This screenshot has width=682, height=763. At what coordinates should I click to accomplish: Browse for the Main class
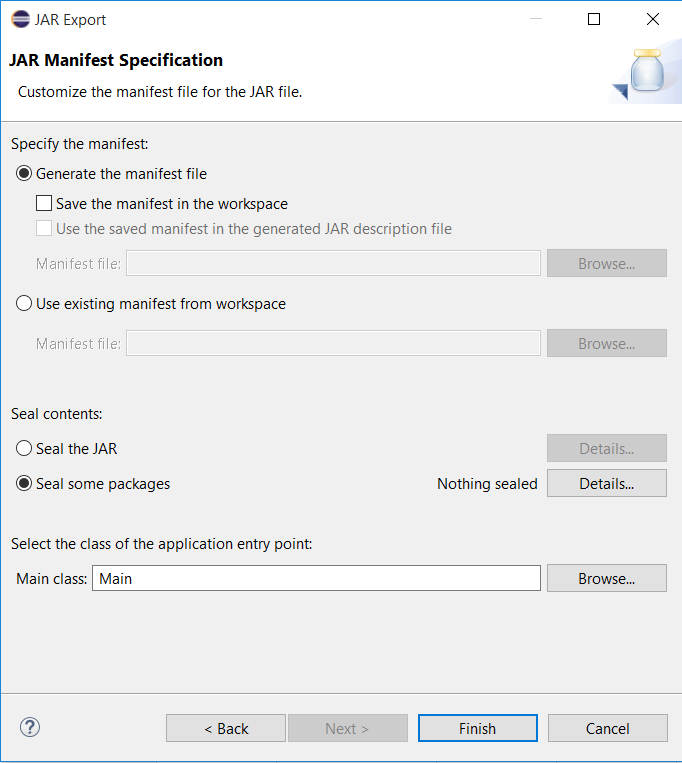point(606,578)
